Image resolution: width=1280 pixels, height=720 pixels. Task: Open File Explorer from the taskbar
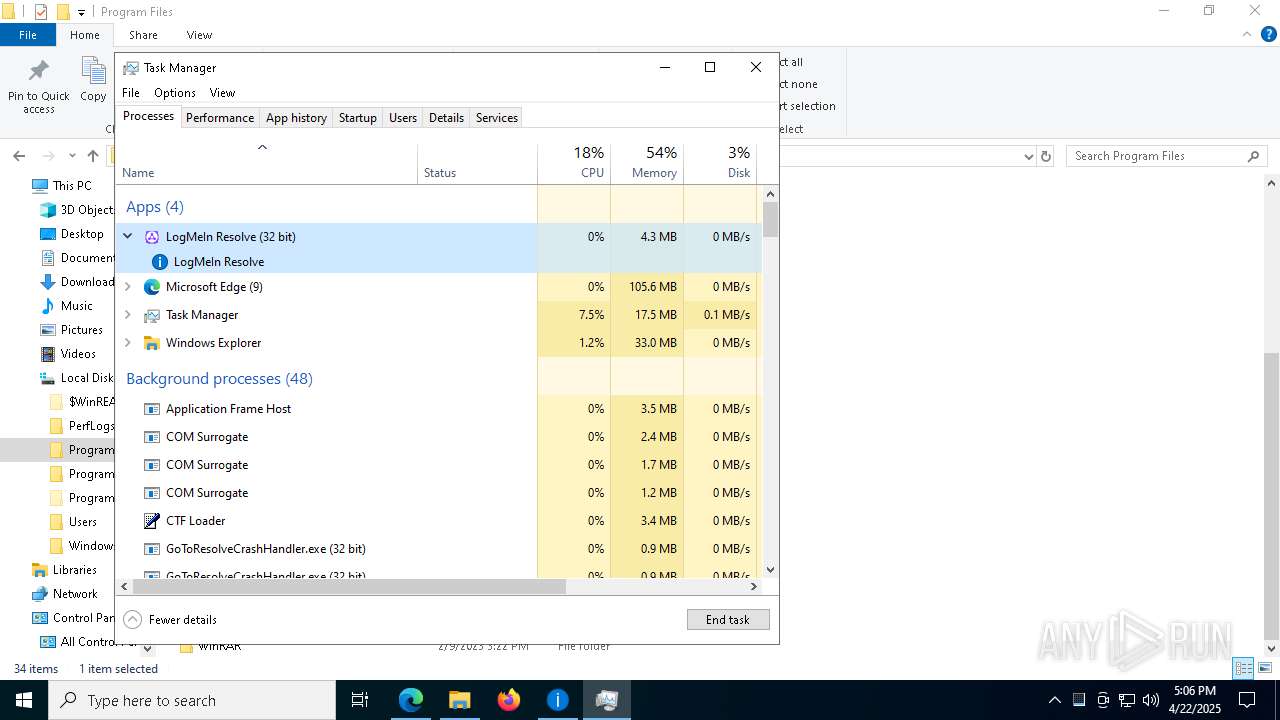click(x=459, y=700)
